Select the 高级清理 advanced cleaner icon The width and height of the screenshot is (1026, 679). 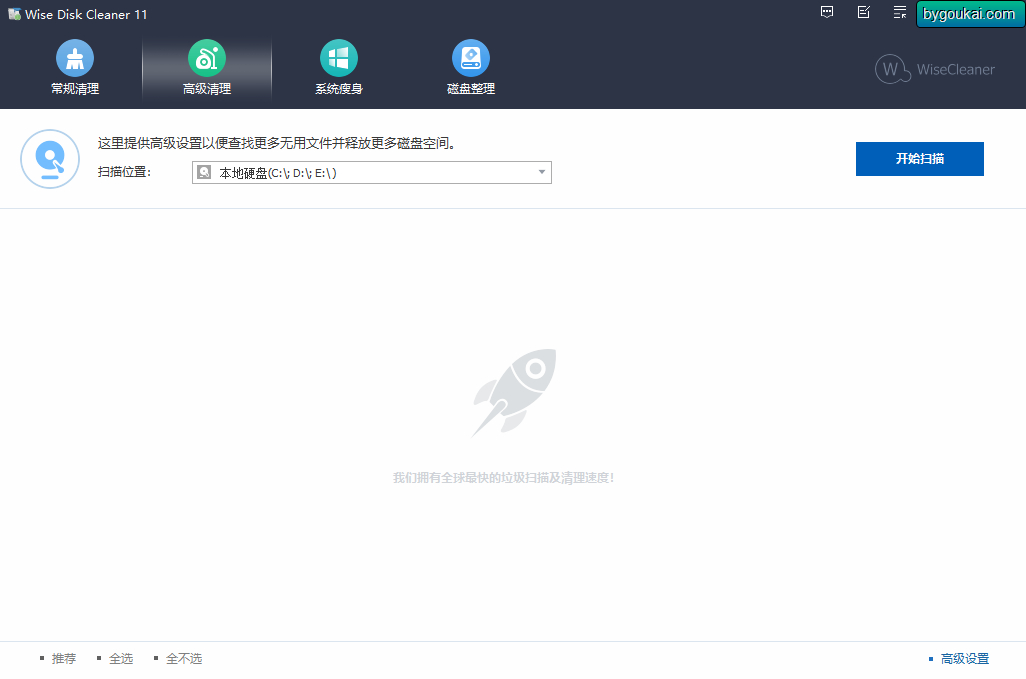207,59
